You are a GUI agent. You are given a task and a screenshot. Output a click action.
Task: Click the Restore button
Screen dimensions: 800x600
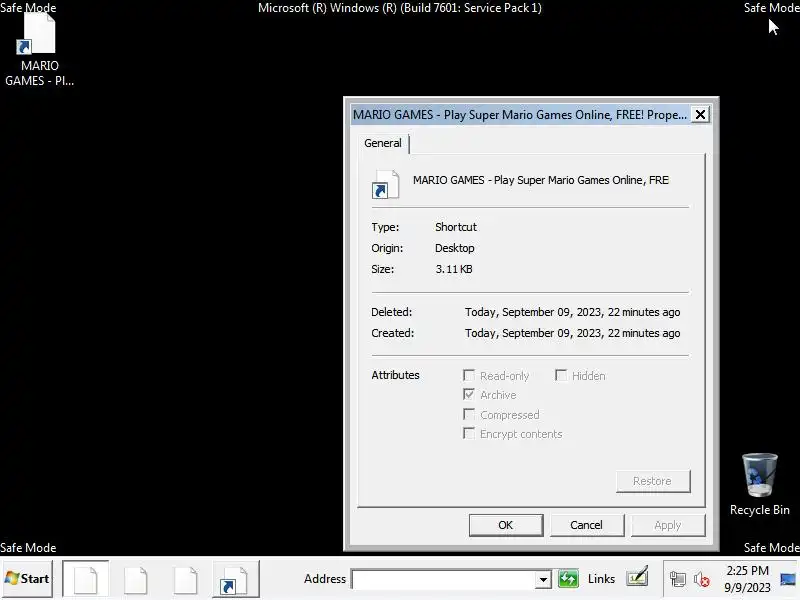click(x=653, y=481)
